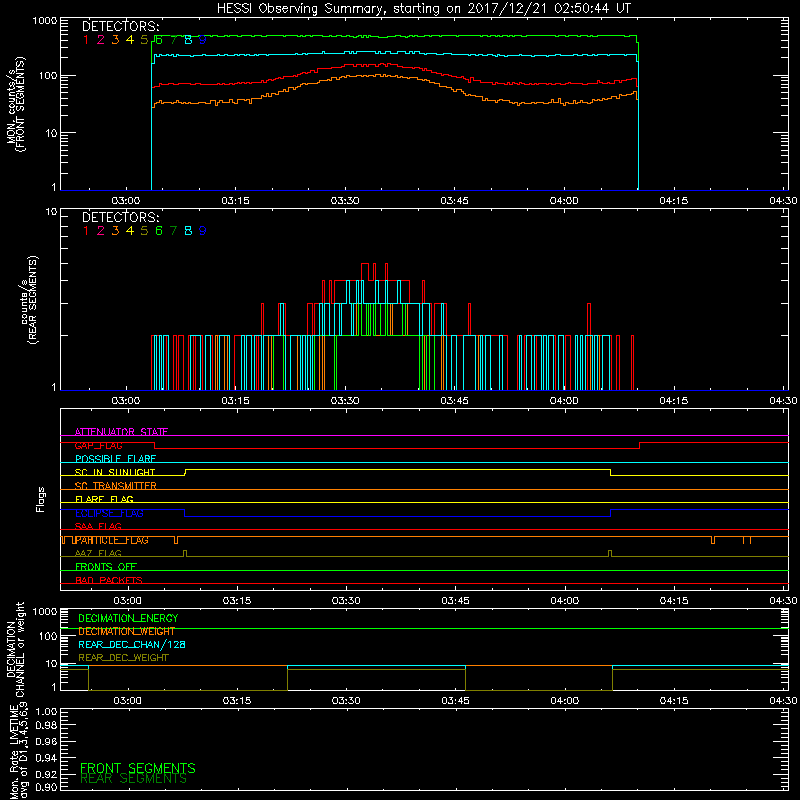Click the SAA_FLAG label
The height and width of the screenshot is (800, 800).
point(98,526)
